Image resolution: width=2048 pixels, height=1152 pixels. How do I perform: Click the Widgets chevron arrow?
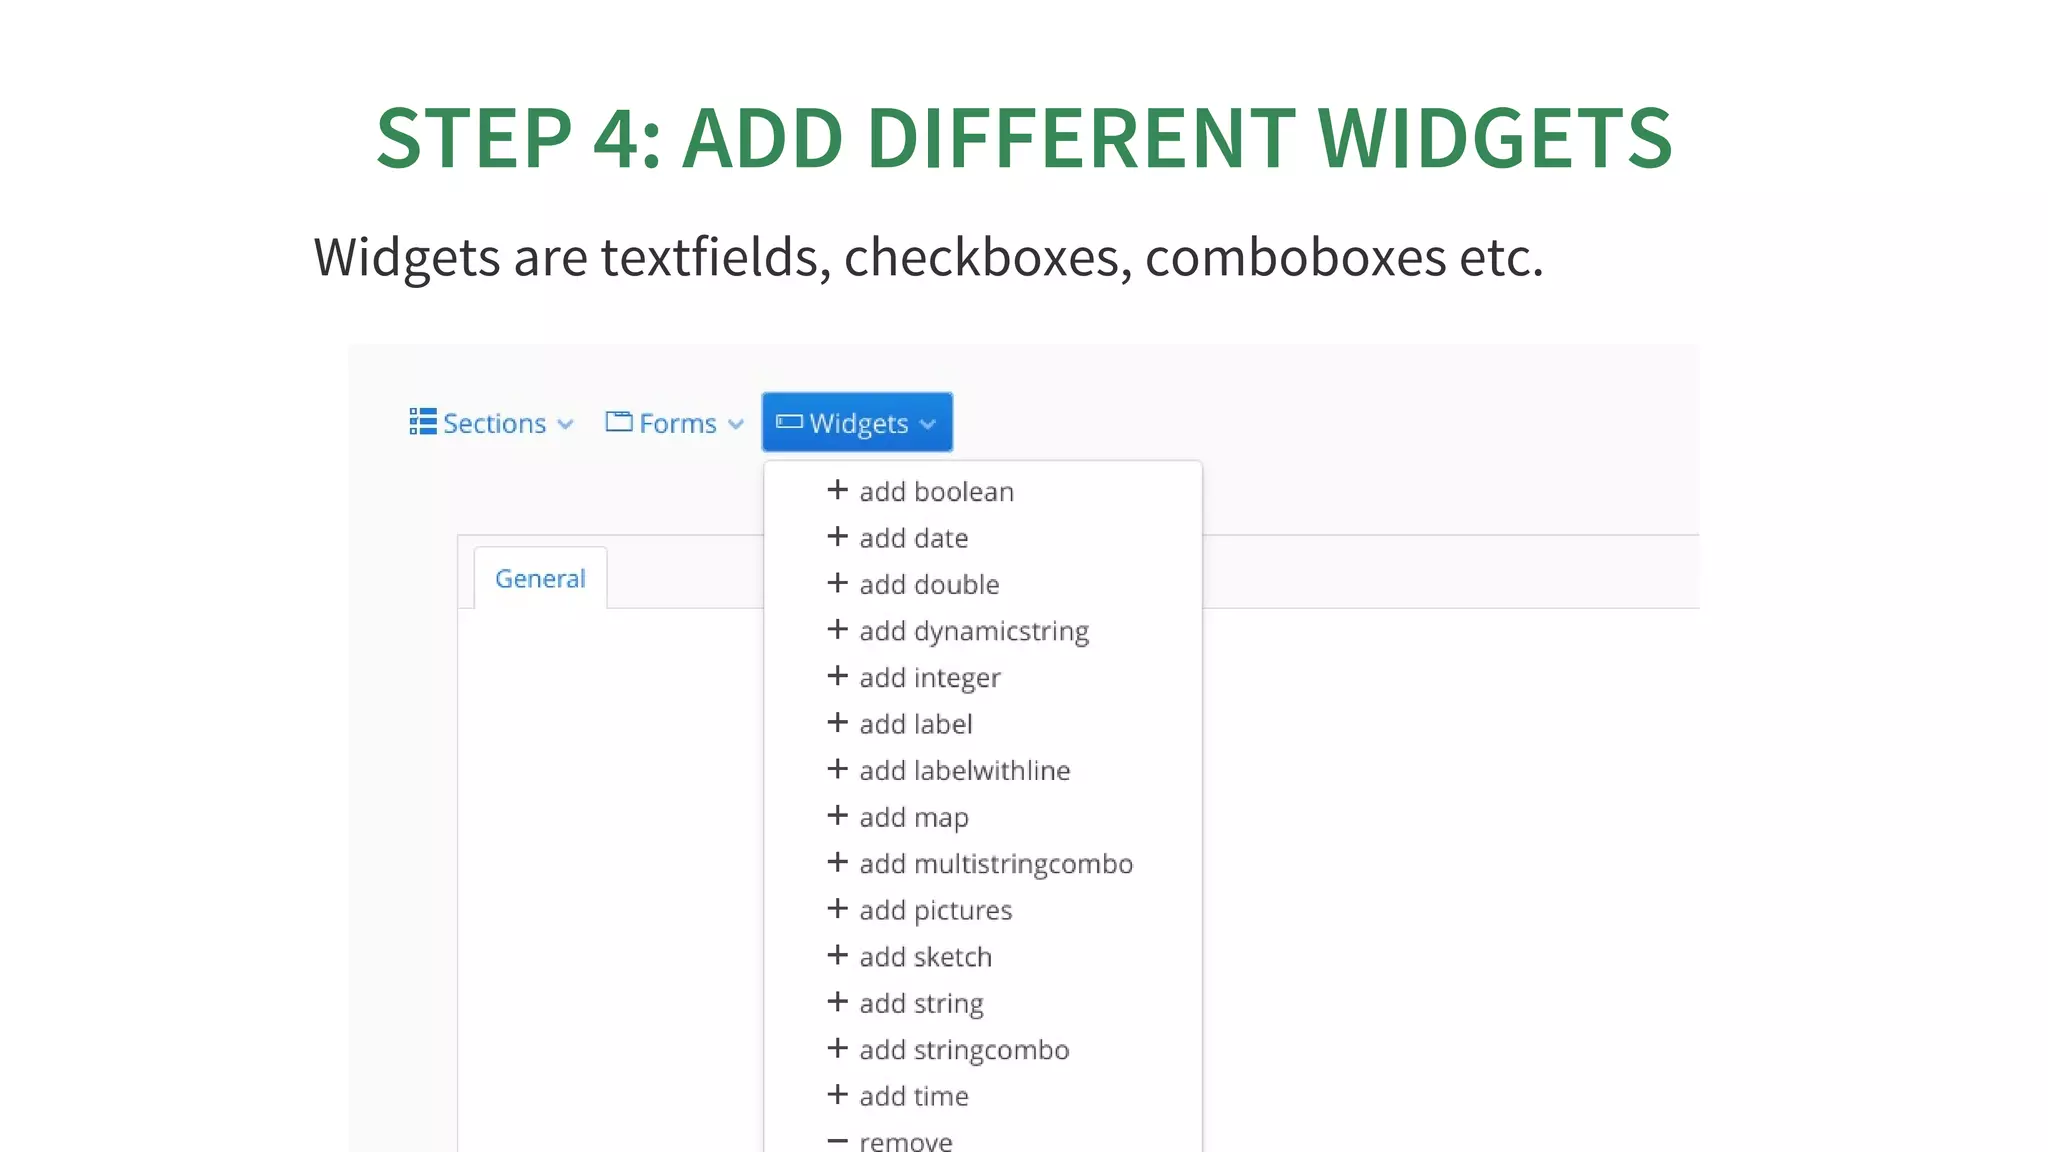(928, 424)
